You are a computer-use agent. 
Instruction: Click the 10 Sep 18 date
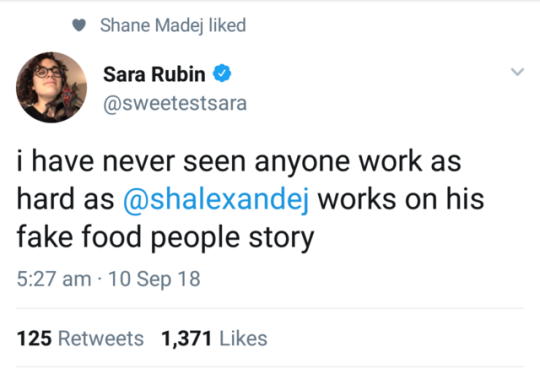154,279
